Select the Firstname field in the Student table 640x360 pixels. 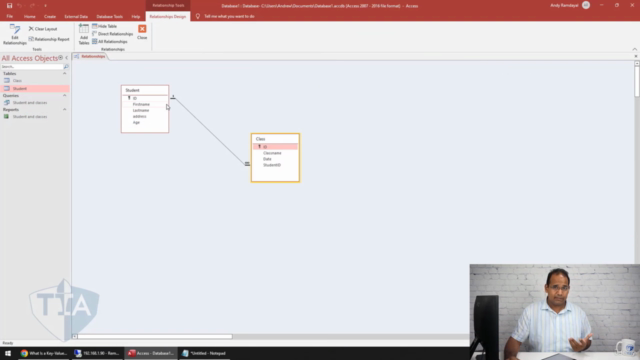145,104
